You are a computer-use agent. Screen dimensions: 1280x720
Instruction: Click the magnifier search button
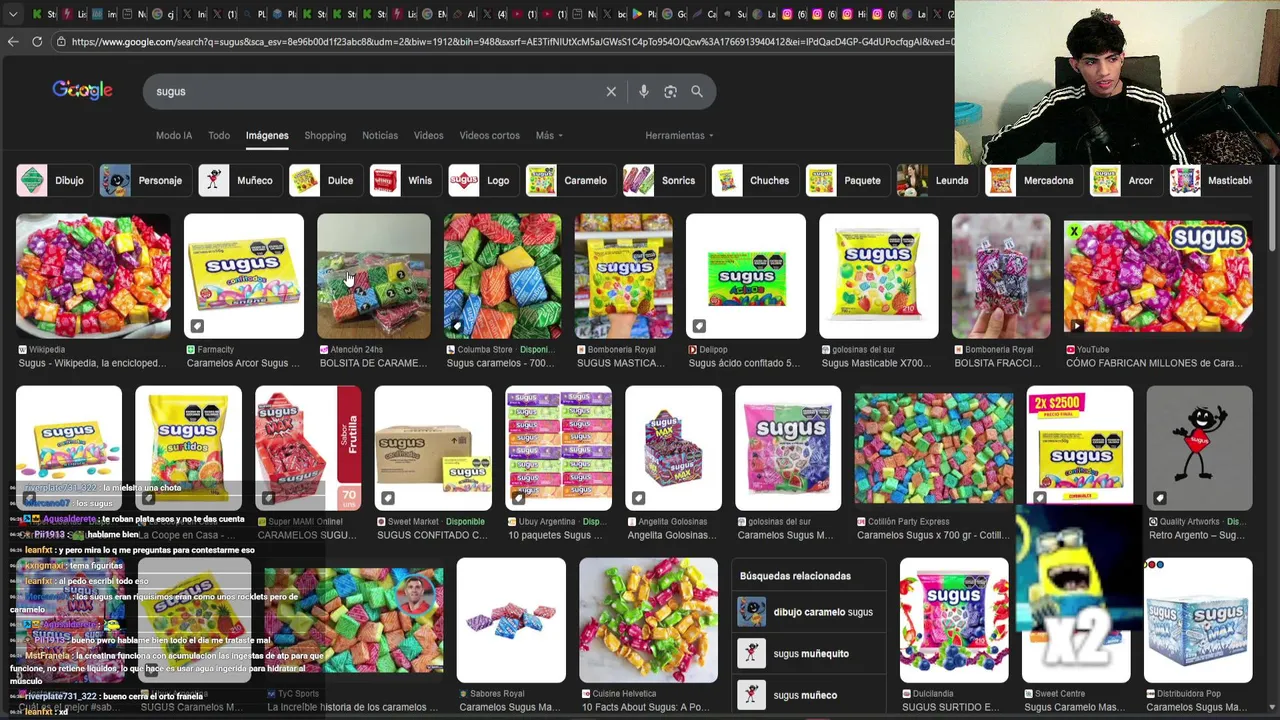tap(697, 91)
